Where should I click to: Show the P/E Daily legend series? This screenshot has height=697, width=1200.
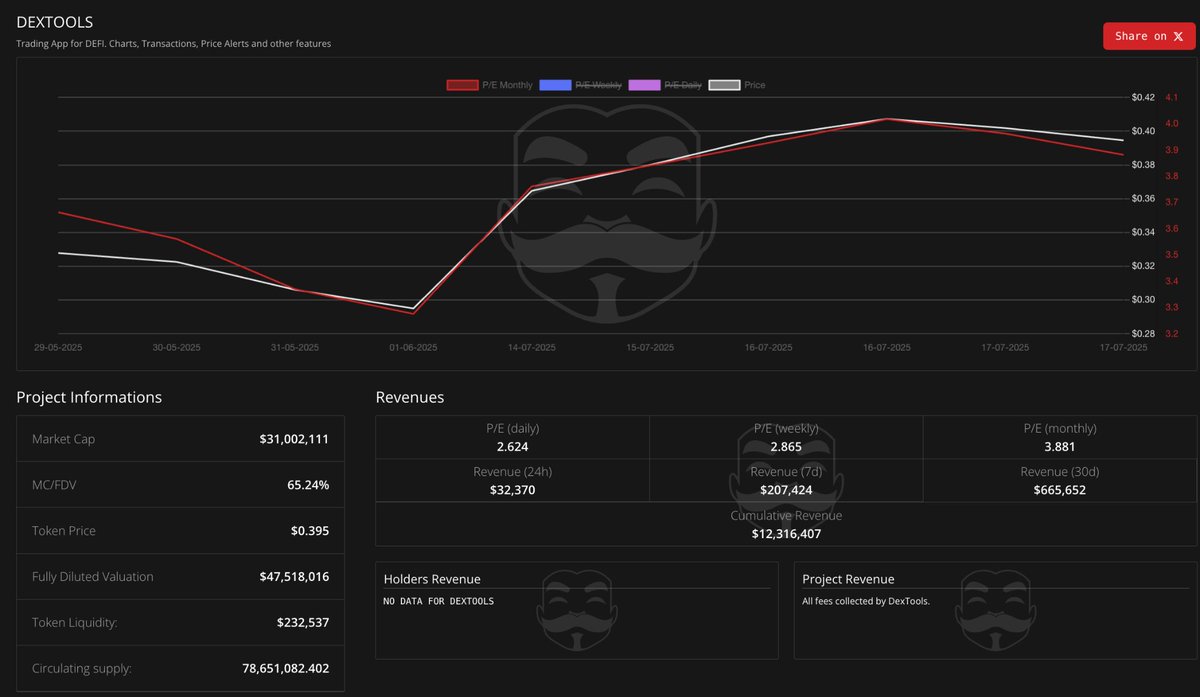pyautogui.click(x=665, y=85)
